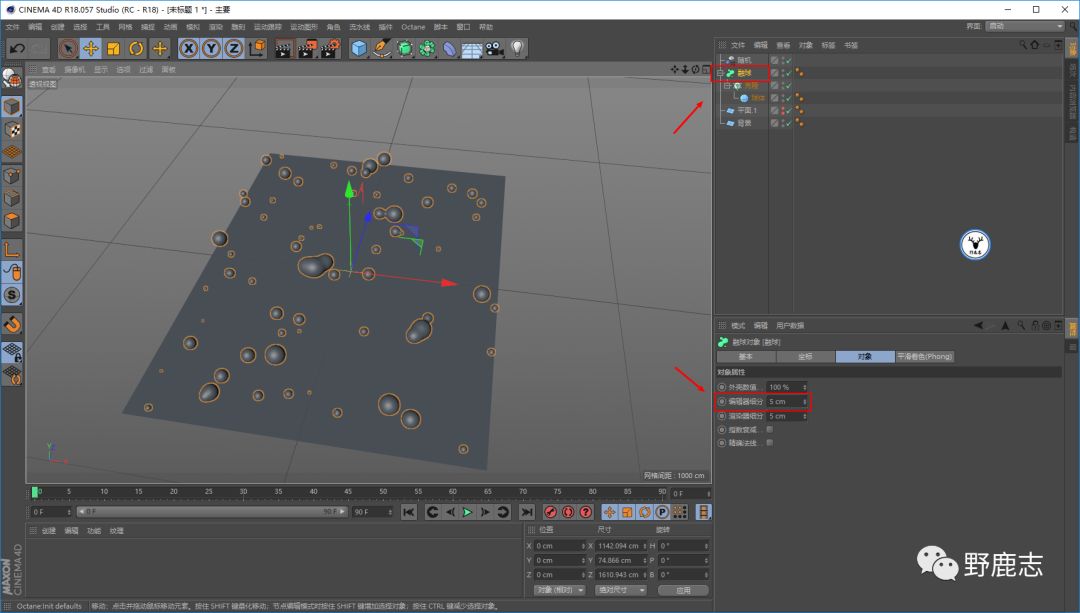Image resolution: width=1080 pixels, height=613 pixels.
Task: Switch to the 平滑着色(Phong) tab
Action: click(924, 357)
